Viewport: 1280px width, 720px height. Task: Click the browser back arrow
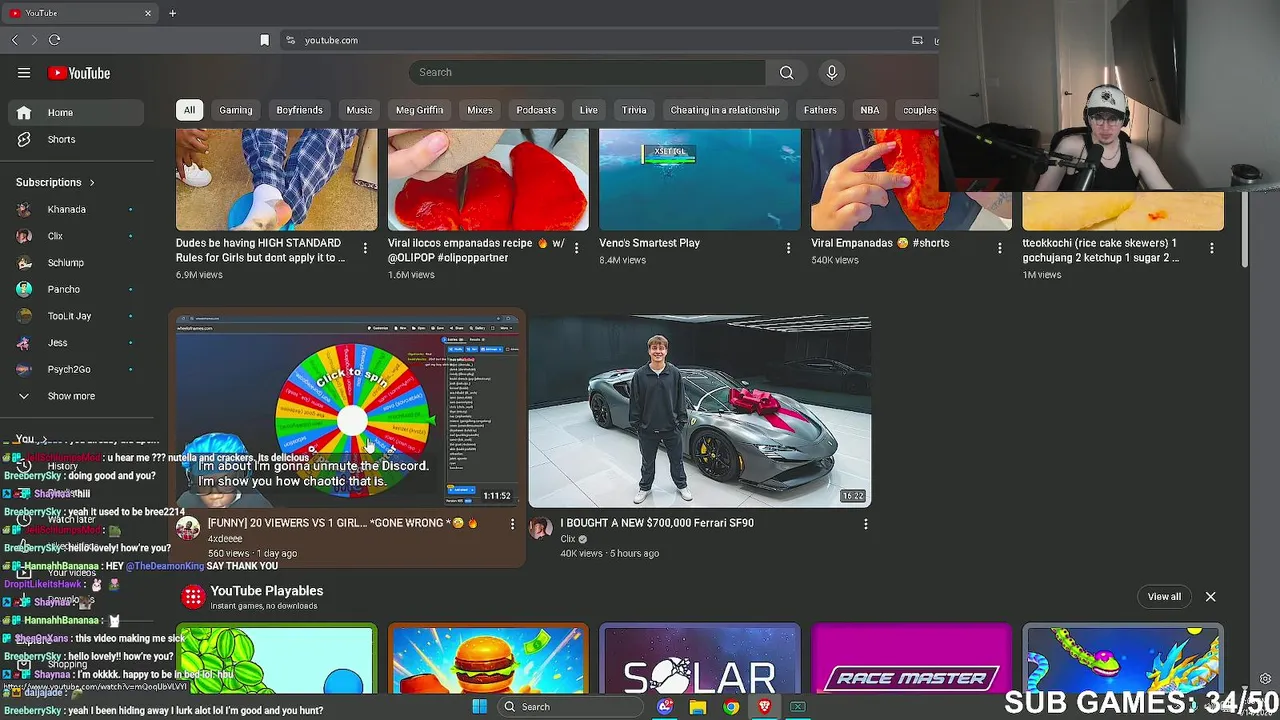(x=14, y=40)
